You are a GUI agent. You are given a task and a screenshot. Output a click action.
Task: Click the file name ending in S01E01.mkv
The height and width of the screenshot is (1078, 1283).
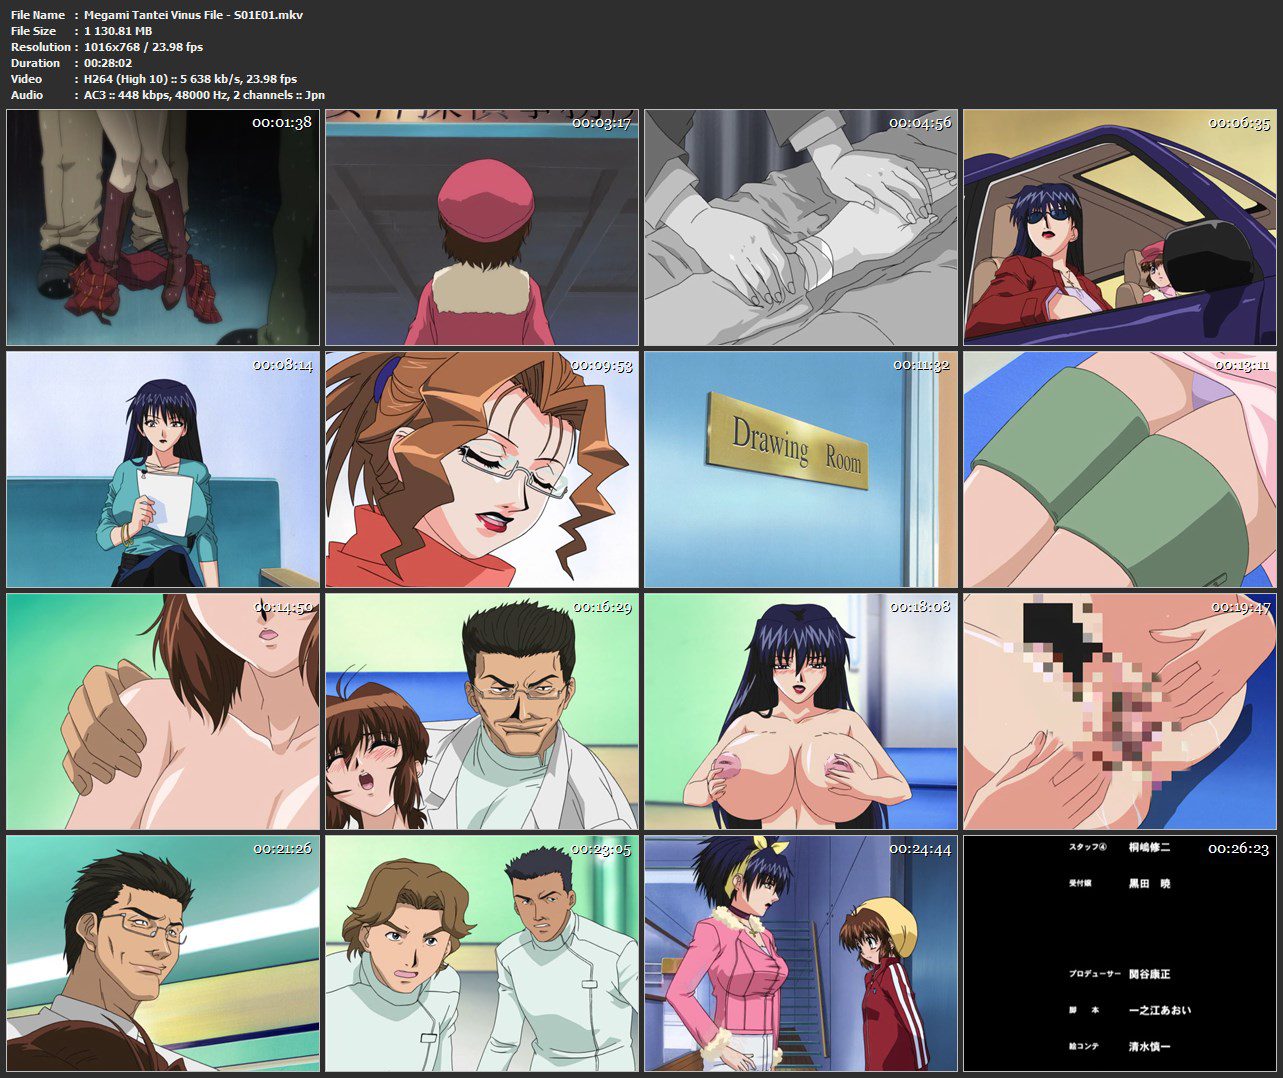[194, 15]
